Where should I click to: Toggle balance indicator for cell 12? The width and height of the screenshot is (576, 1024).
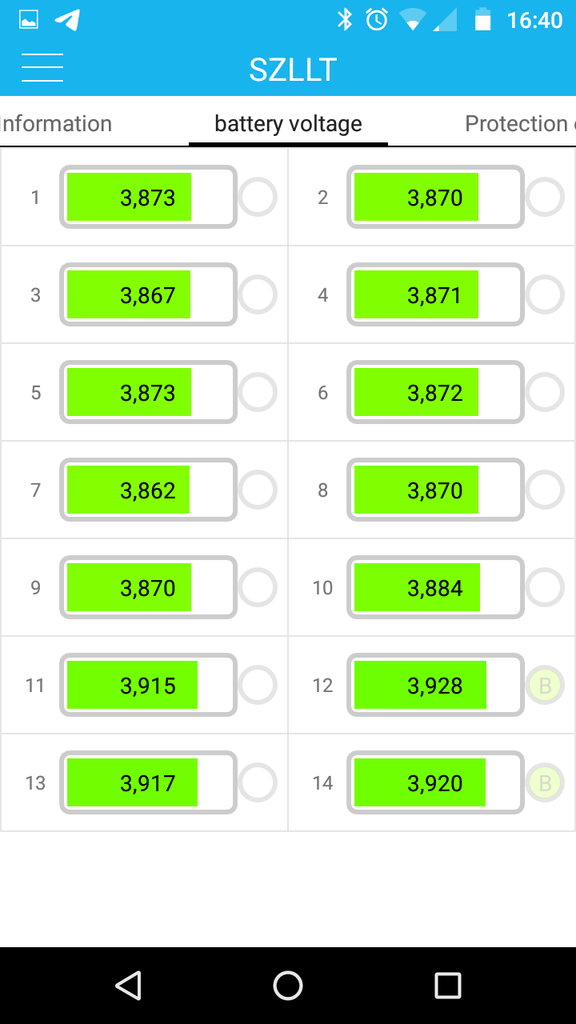point(545,685)
